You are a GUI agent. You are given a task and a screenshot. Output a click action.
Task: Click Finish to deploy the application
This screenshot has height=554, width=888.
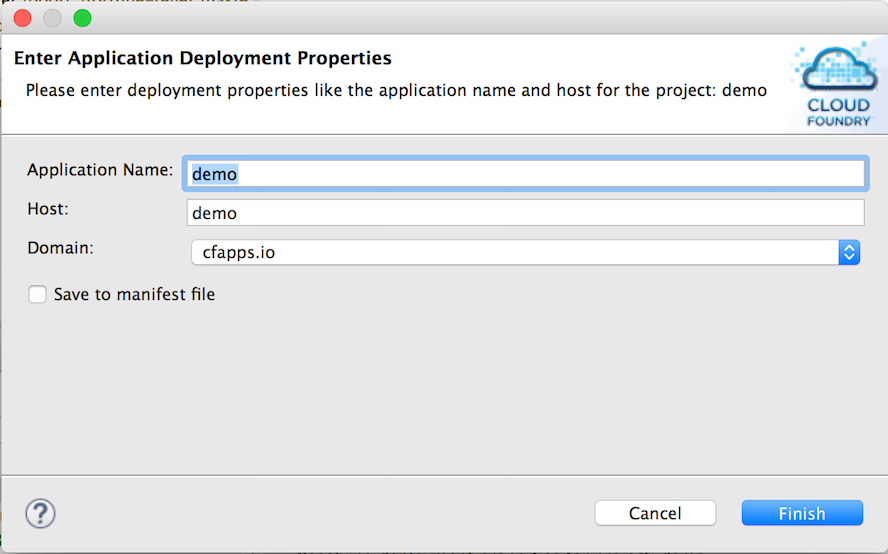802,513
